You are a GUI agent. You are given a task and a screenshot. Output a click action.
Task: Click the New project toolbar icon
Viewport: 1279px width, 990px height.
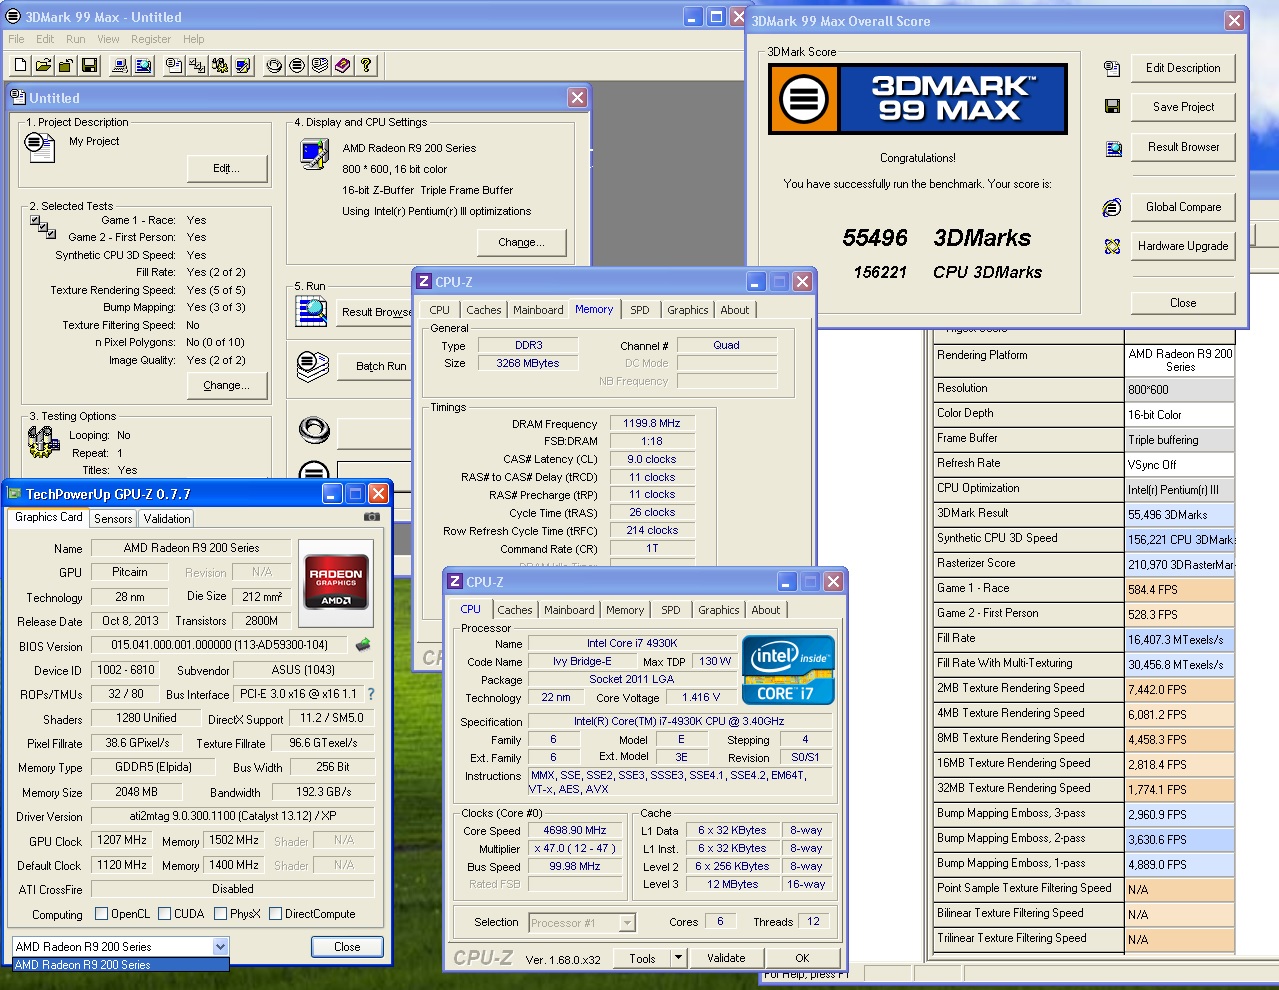coord(20,66)
